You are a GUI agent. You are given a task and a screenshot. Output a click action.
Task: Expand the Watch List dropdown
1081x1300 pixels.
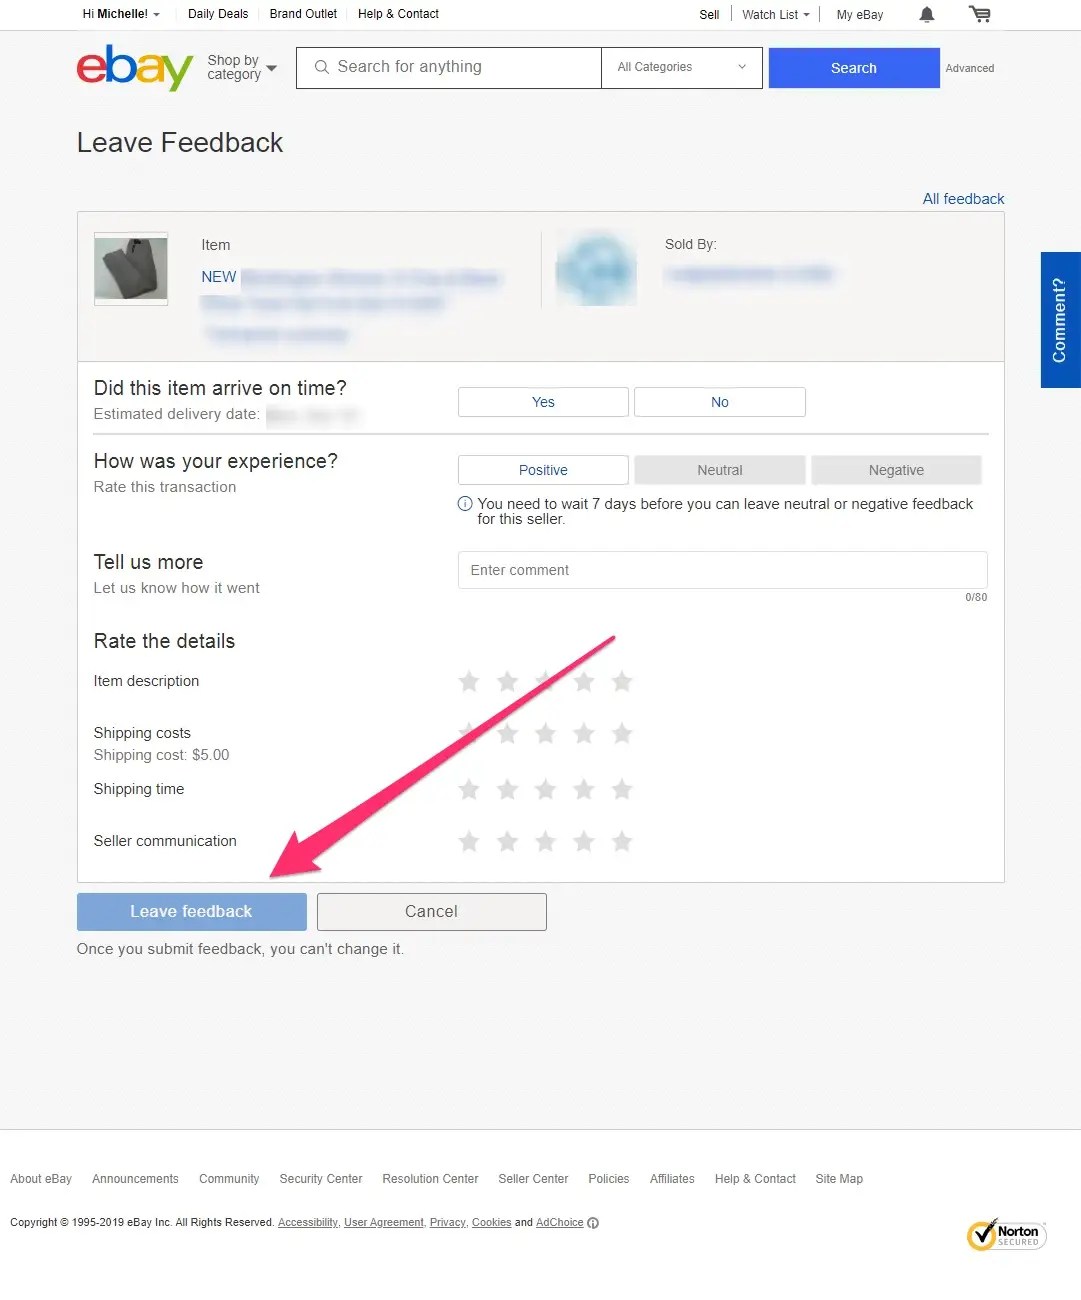click(775, 14)
